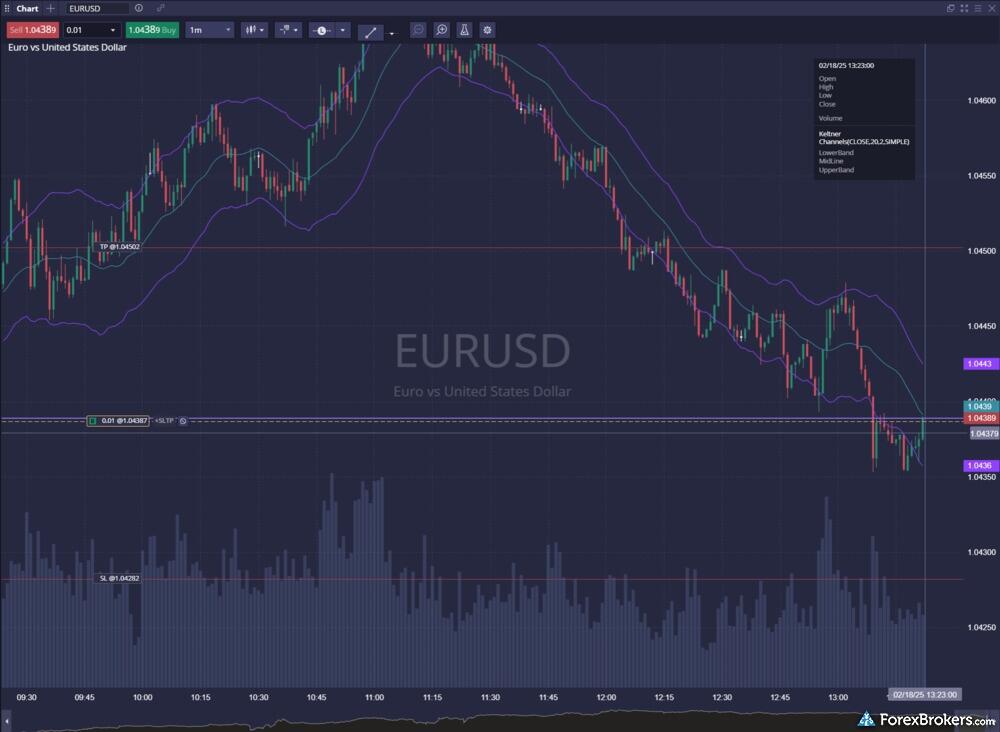The image size is (1000, 732).
Task: Click the 11:00 time axis label
Action: coord(374,698)
